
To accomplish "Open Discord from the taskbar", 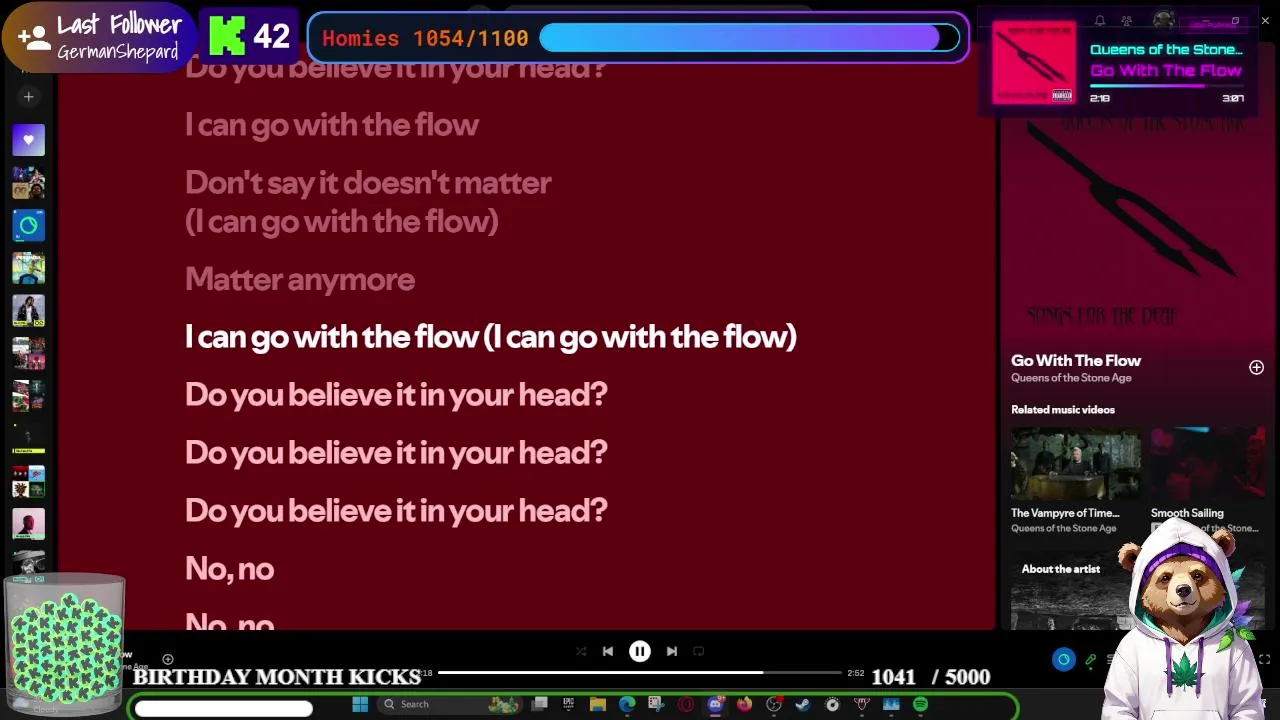I will point(715,704).
